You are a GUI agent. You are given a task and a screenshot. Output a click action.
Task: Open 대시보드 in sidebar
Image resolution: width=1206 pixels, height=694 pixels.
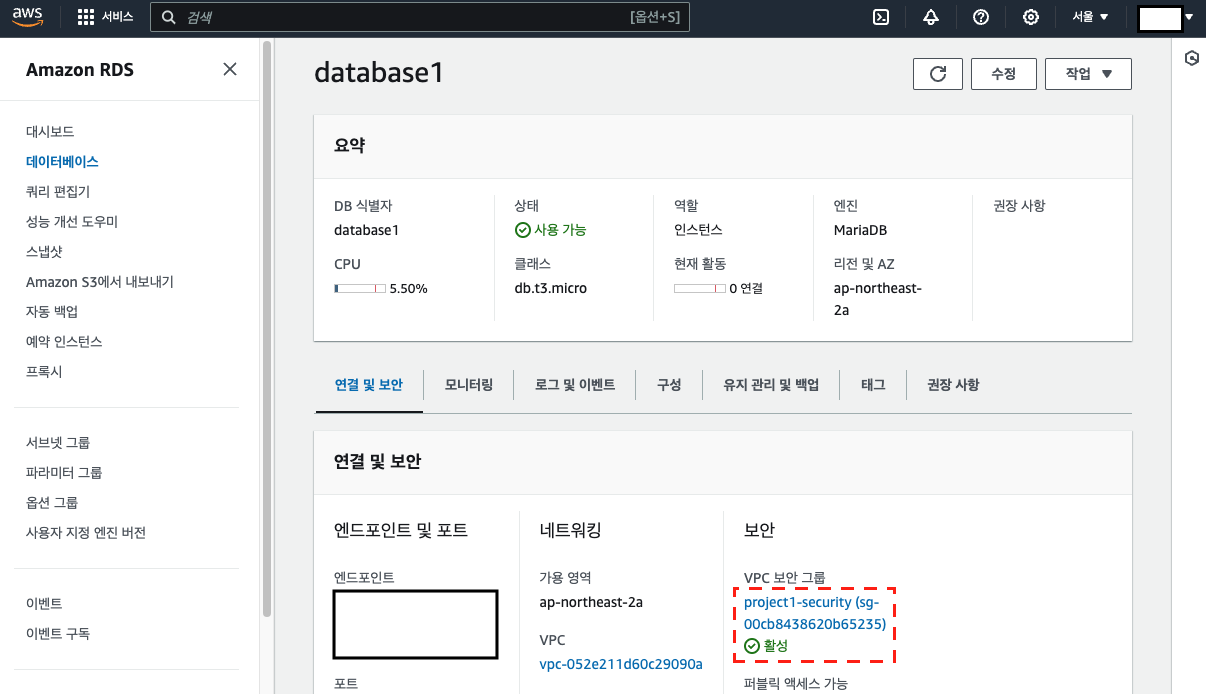point(50,131)
